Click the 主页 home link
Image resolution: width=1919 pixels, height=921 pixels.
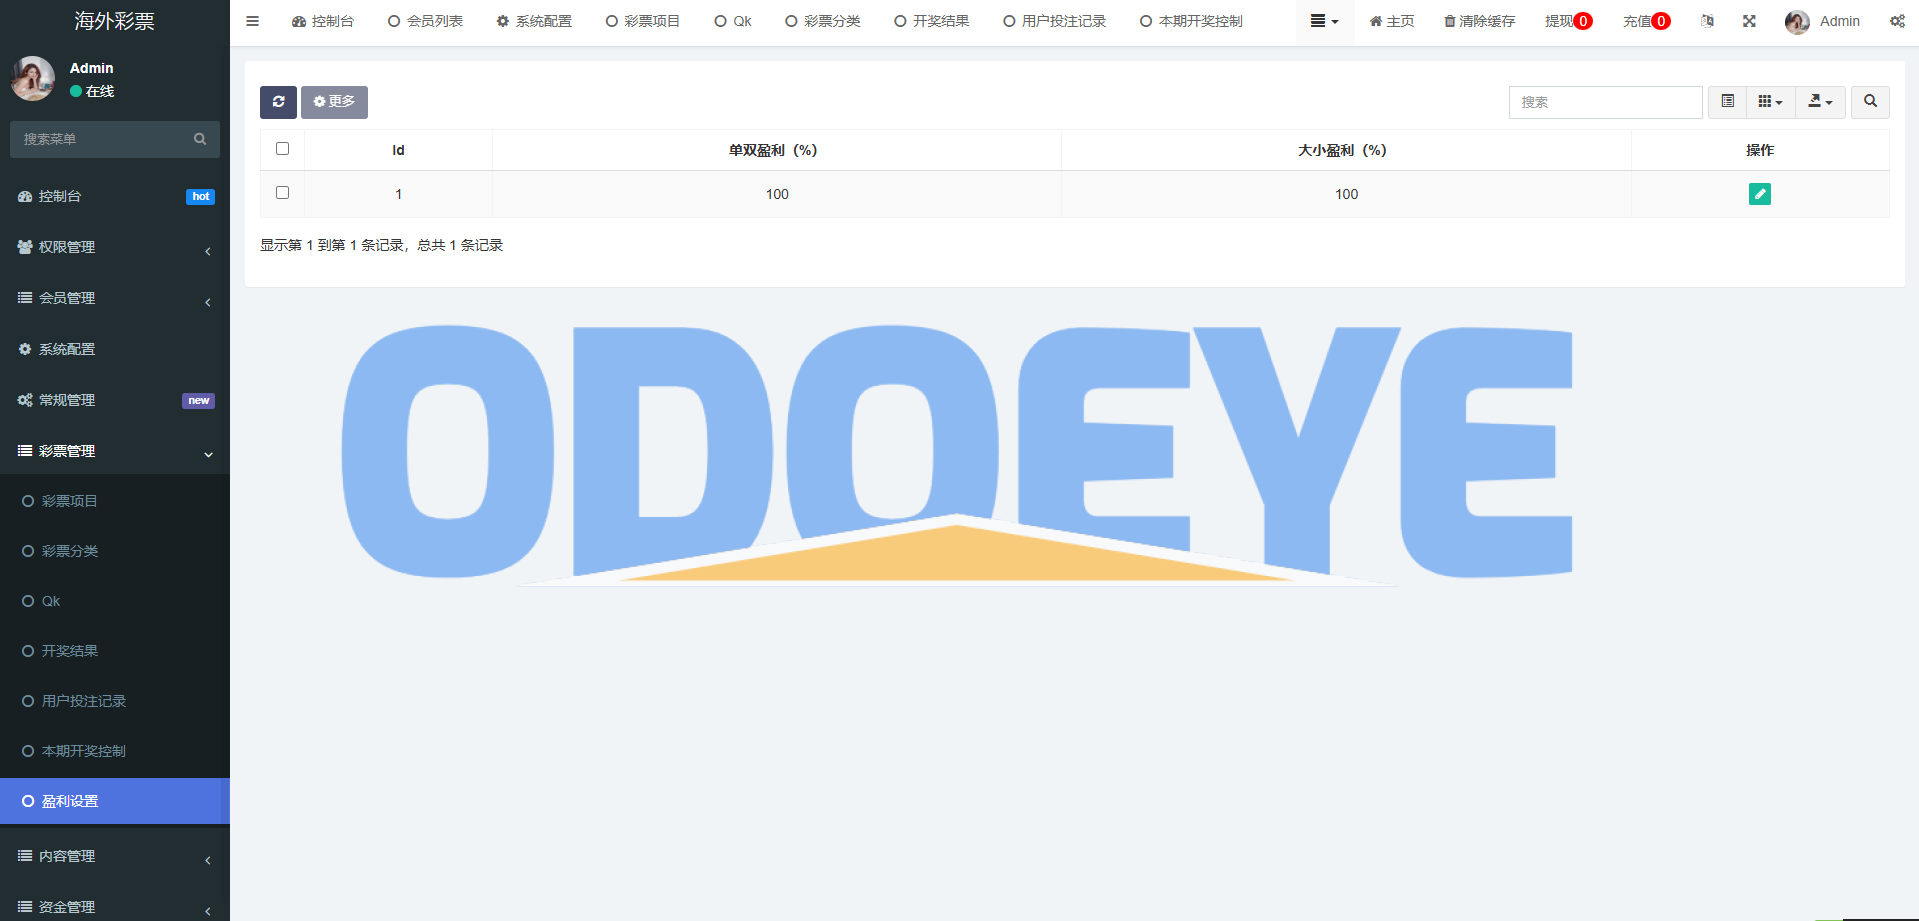(x=1392, y=21)
